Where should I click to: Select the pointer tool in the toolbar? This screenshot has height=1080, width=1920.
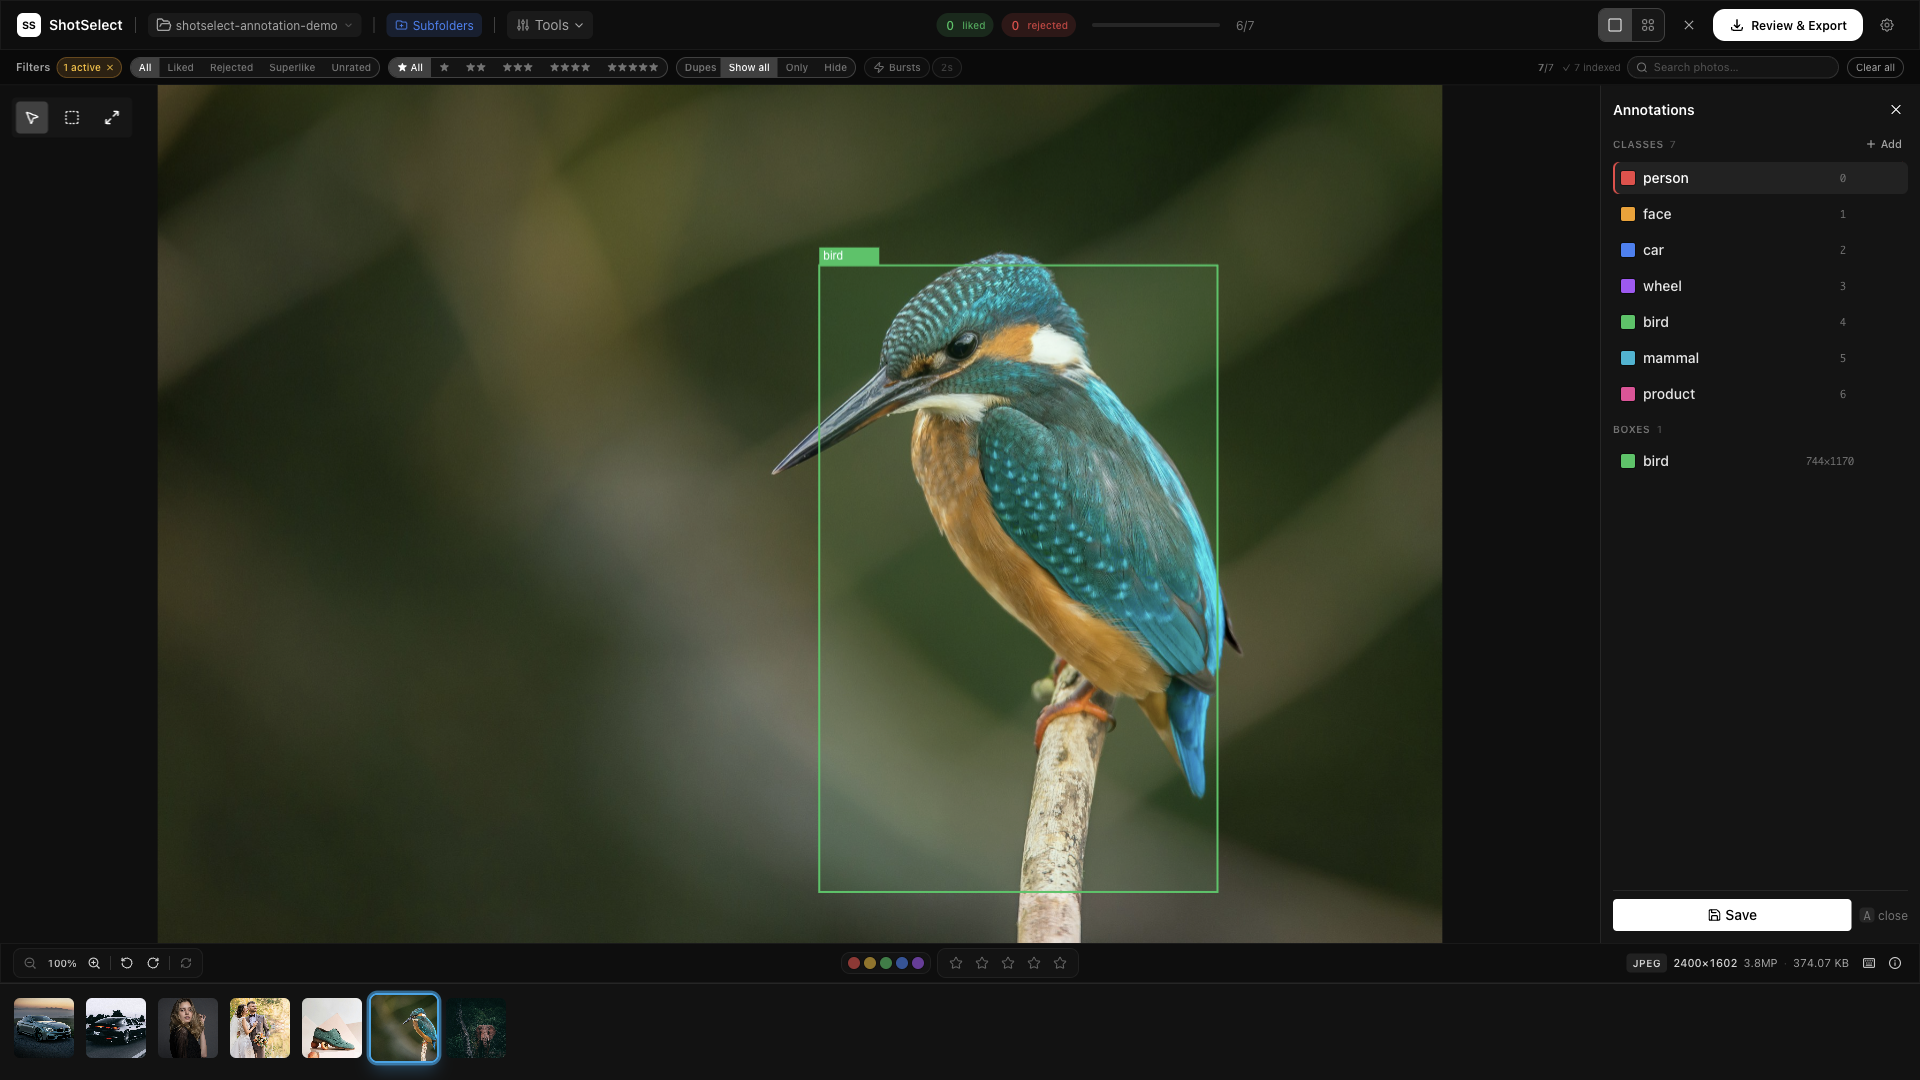tap(31, 117)
